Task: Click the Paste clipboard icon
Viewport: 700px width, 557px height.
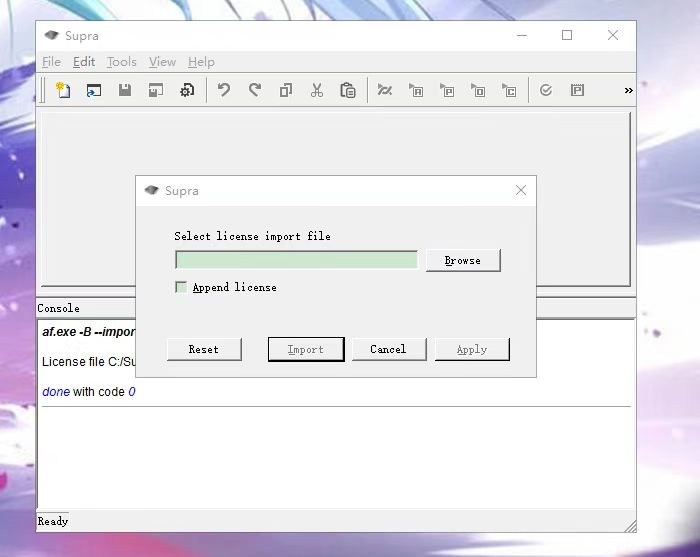Action: click(x=348, y=90)
